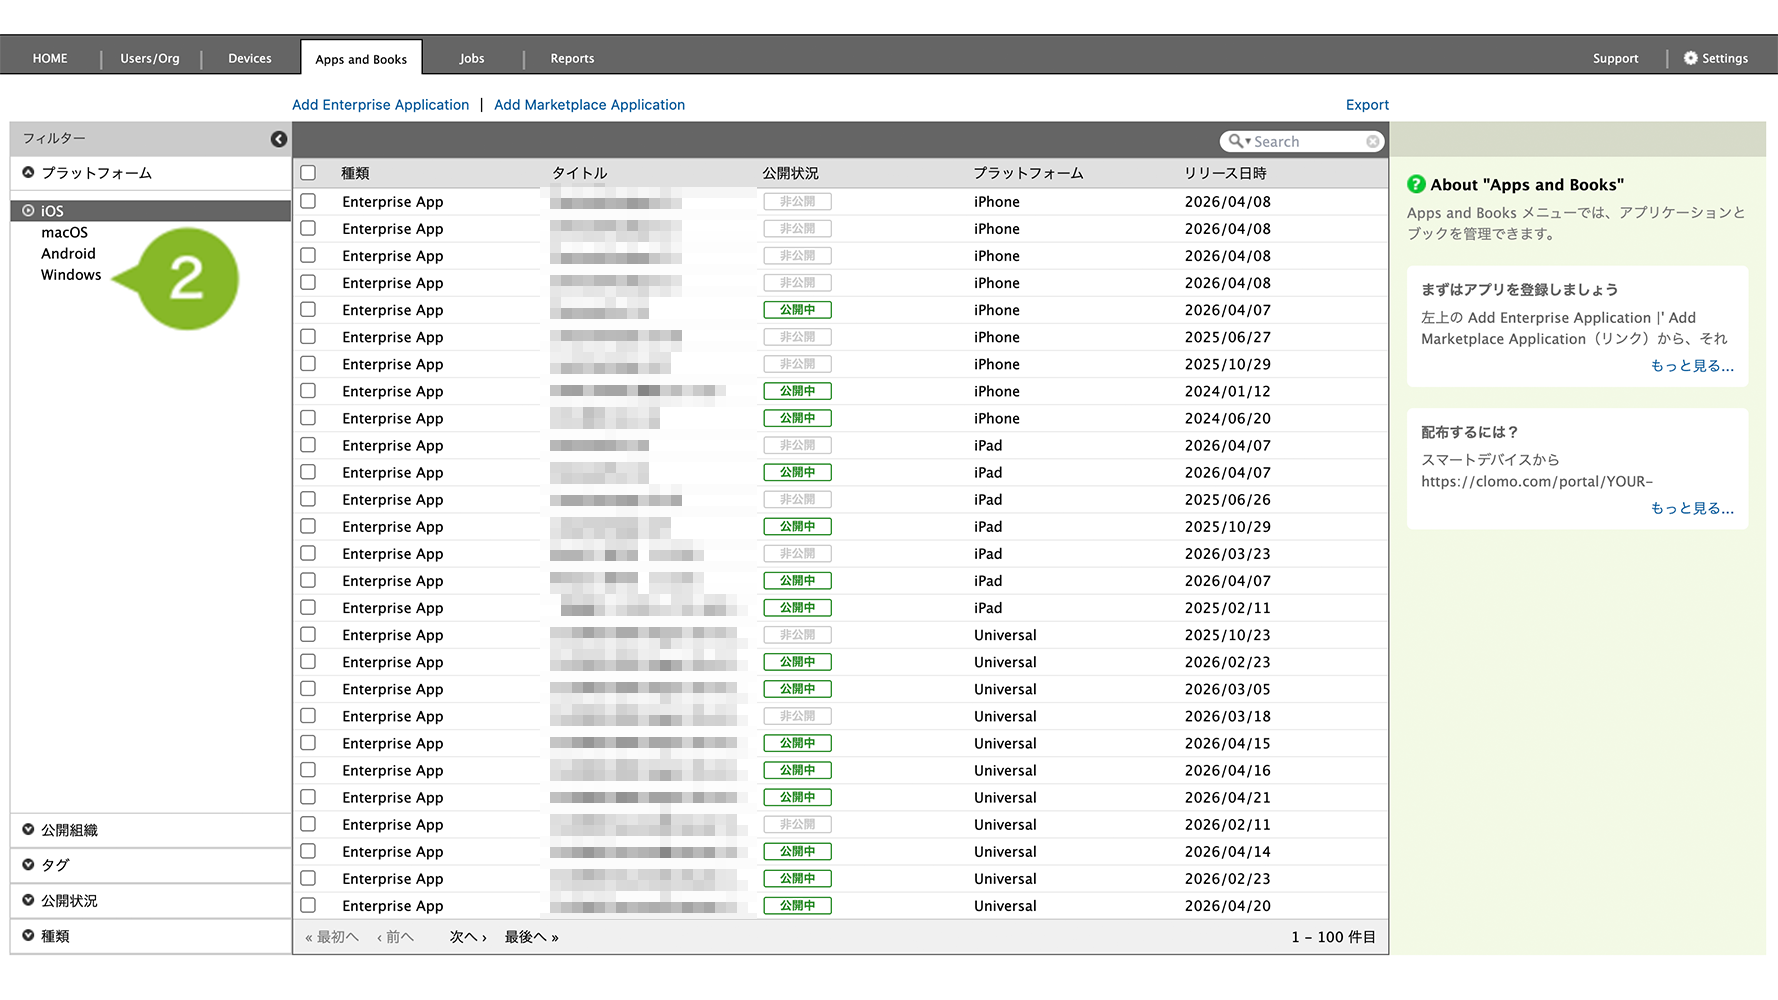The width and height of the screenshot is (1778, 1000).
Task: Click the date 2026/04/21
Action: pyautogui.click(x=1228, y=797)
